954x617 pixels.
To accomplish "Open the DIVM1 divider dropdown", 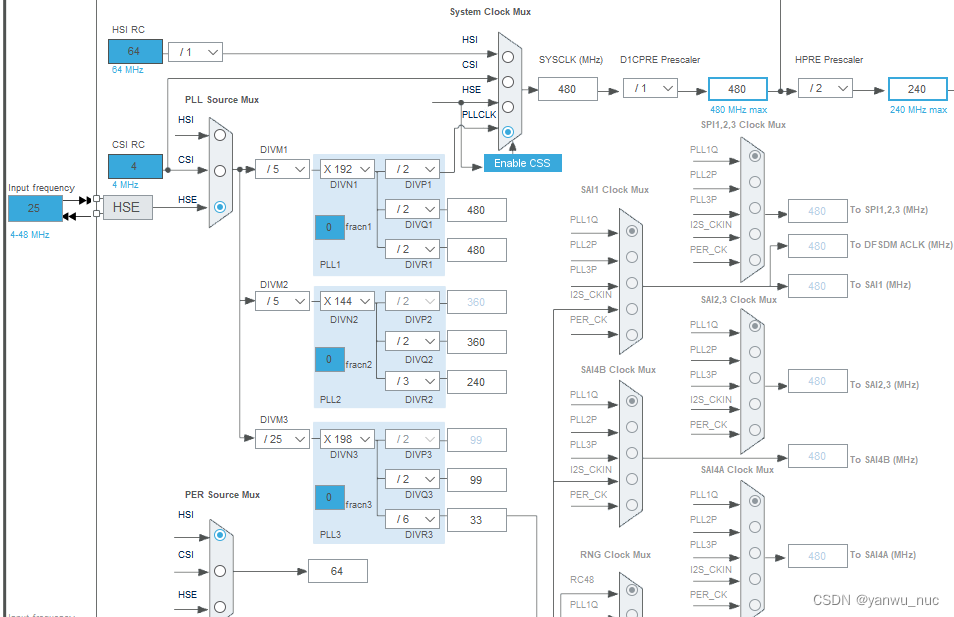I will 283,169.
